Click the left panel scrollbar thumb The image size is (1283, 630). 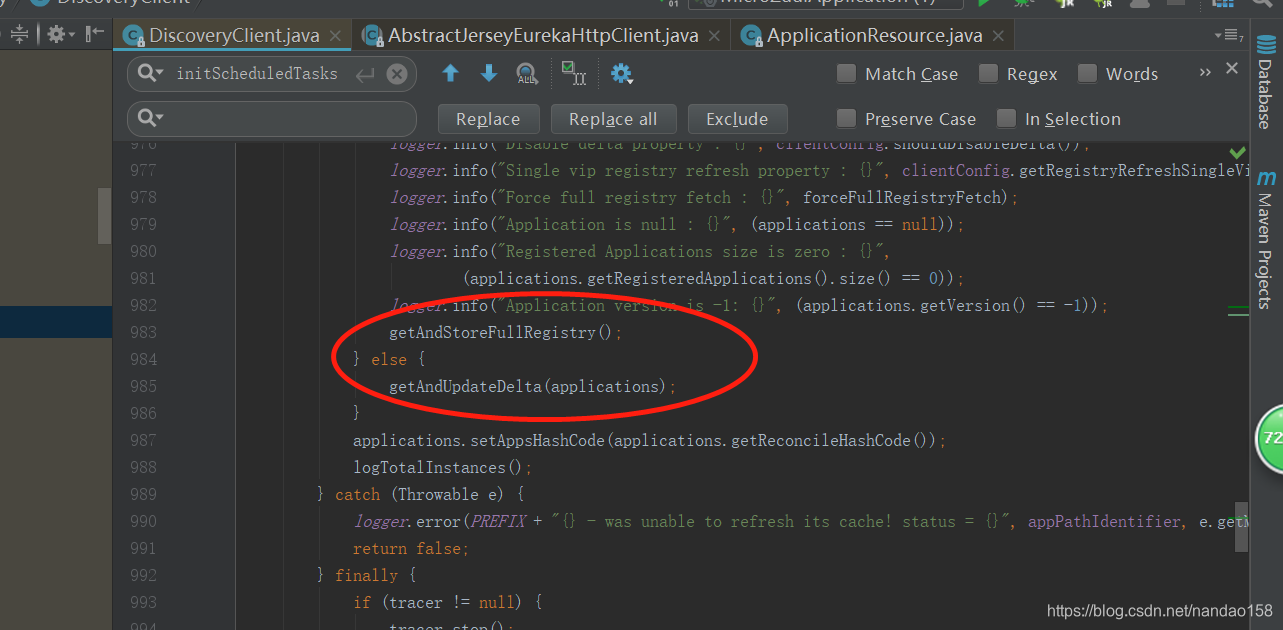[x=104, y=216]
